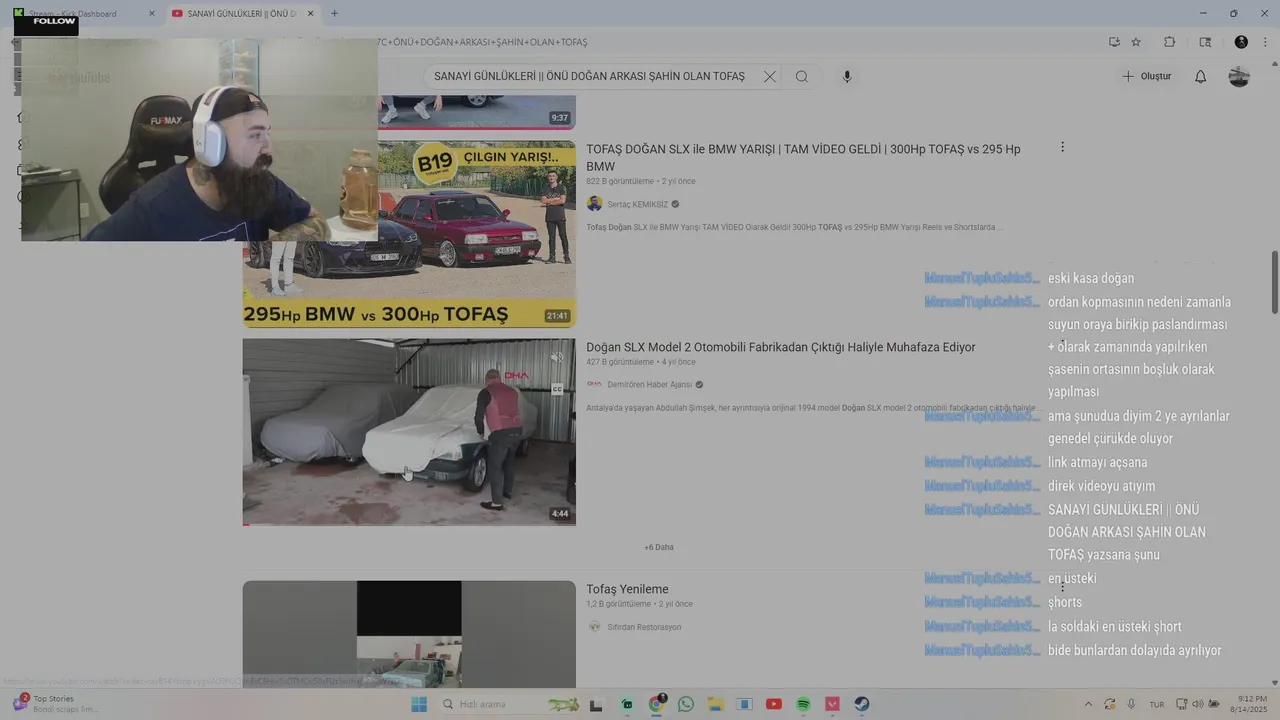This screenshot has height=720, width=1280.
Task: Open YouTube app icon in taskbar
Action: [x=773, y=704]
